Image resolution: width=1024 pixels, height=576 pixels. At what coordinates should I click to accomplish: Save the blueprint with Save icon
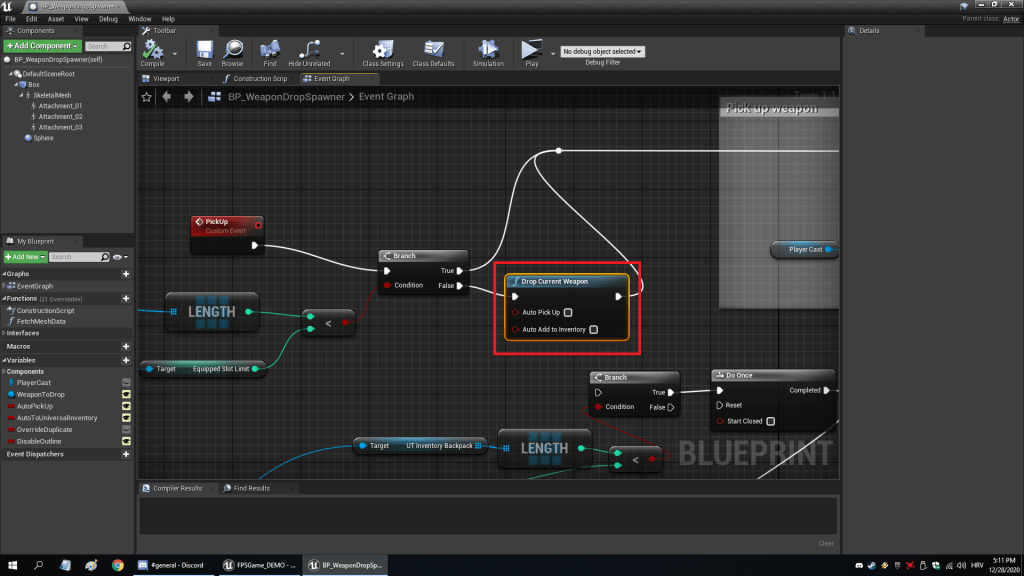(204, 50)
